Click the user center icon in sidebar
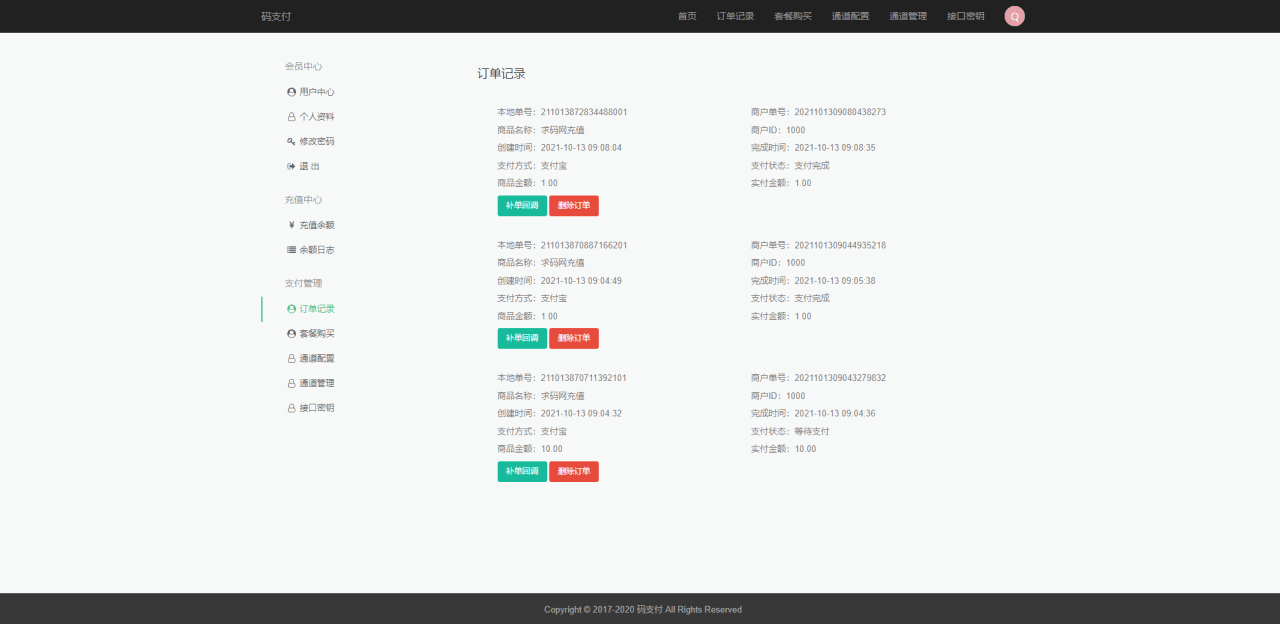Screen dimensions: 1280x624 coord(291,92)
